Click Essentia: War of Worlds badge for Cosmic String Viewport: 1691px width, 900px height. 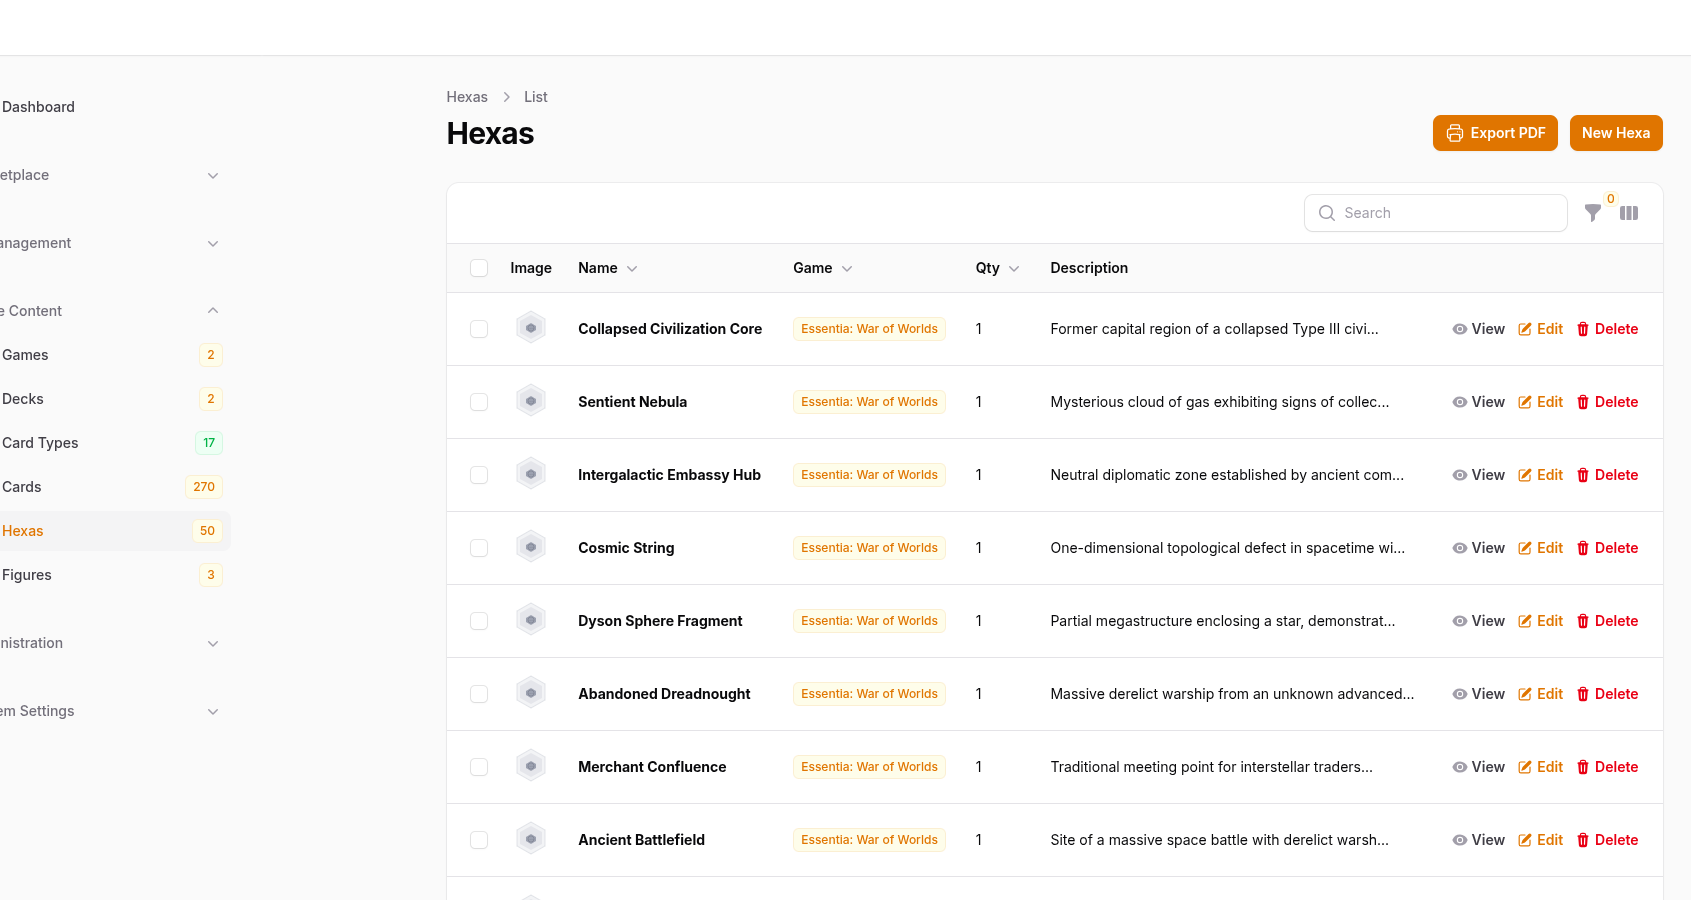coord(869,548)
